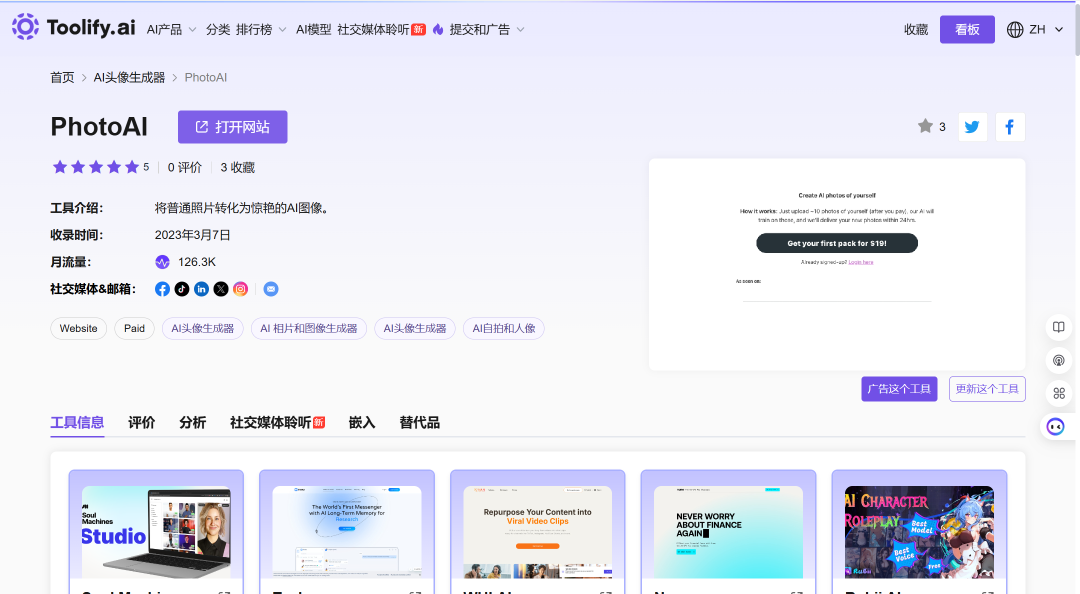The width and height of the screenshot is (1080, 594).
Task: Click the Toolify.ai logo
Action: [74, 27]
